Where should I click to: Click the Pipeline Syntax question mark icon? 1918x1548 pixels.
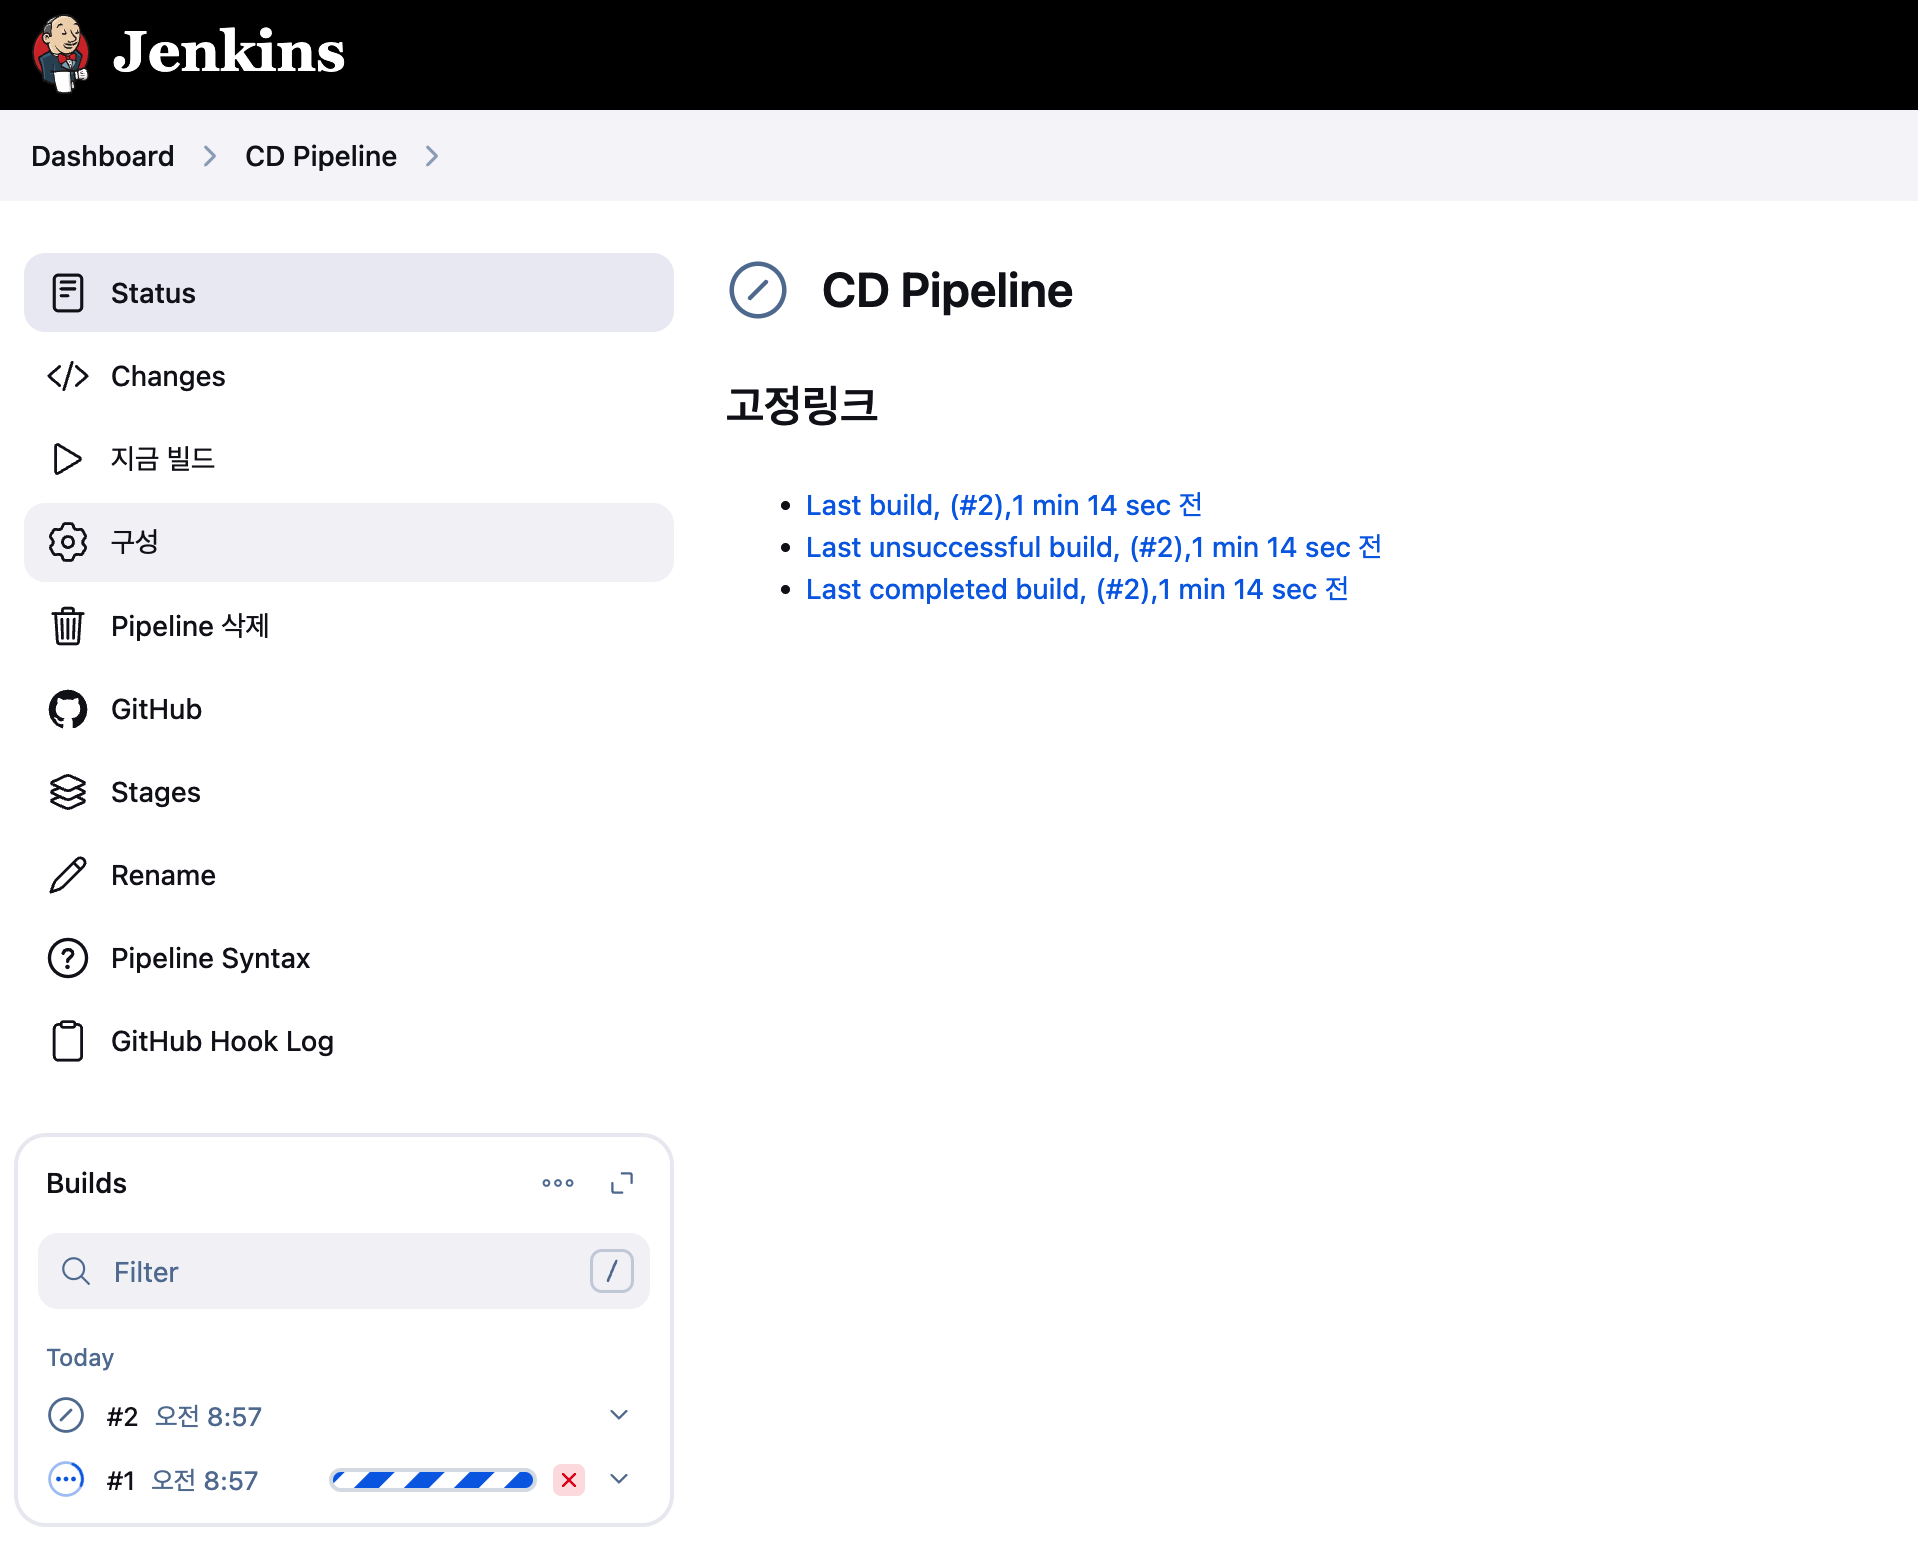click(x=67, y=958)
